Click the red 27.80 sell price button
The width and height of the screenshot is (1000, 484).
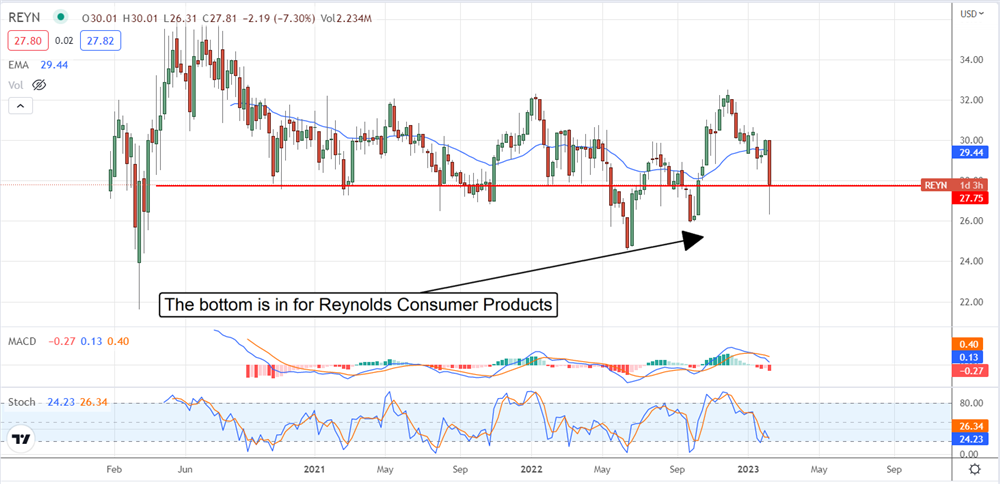tap(26, 40)
